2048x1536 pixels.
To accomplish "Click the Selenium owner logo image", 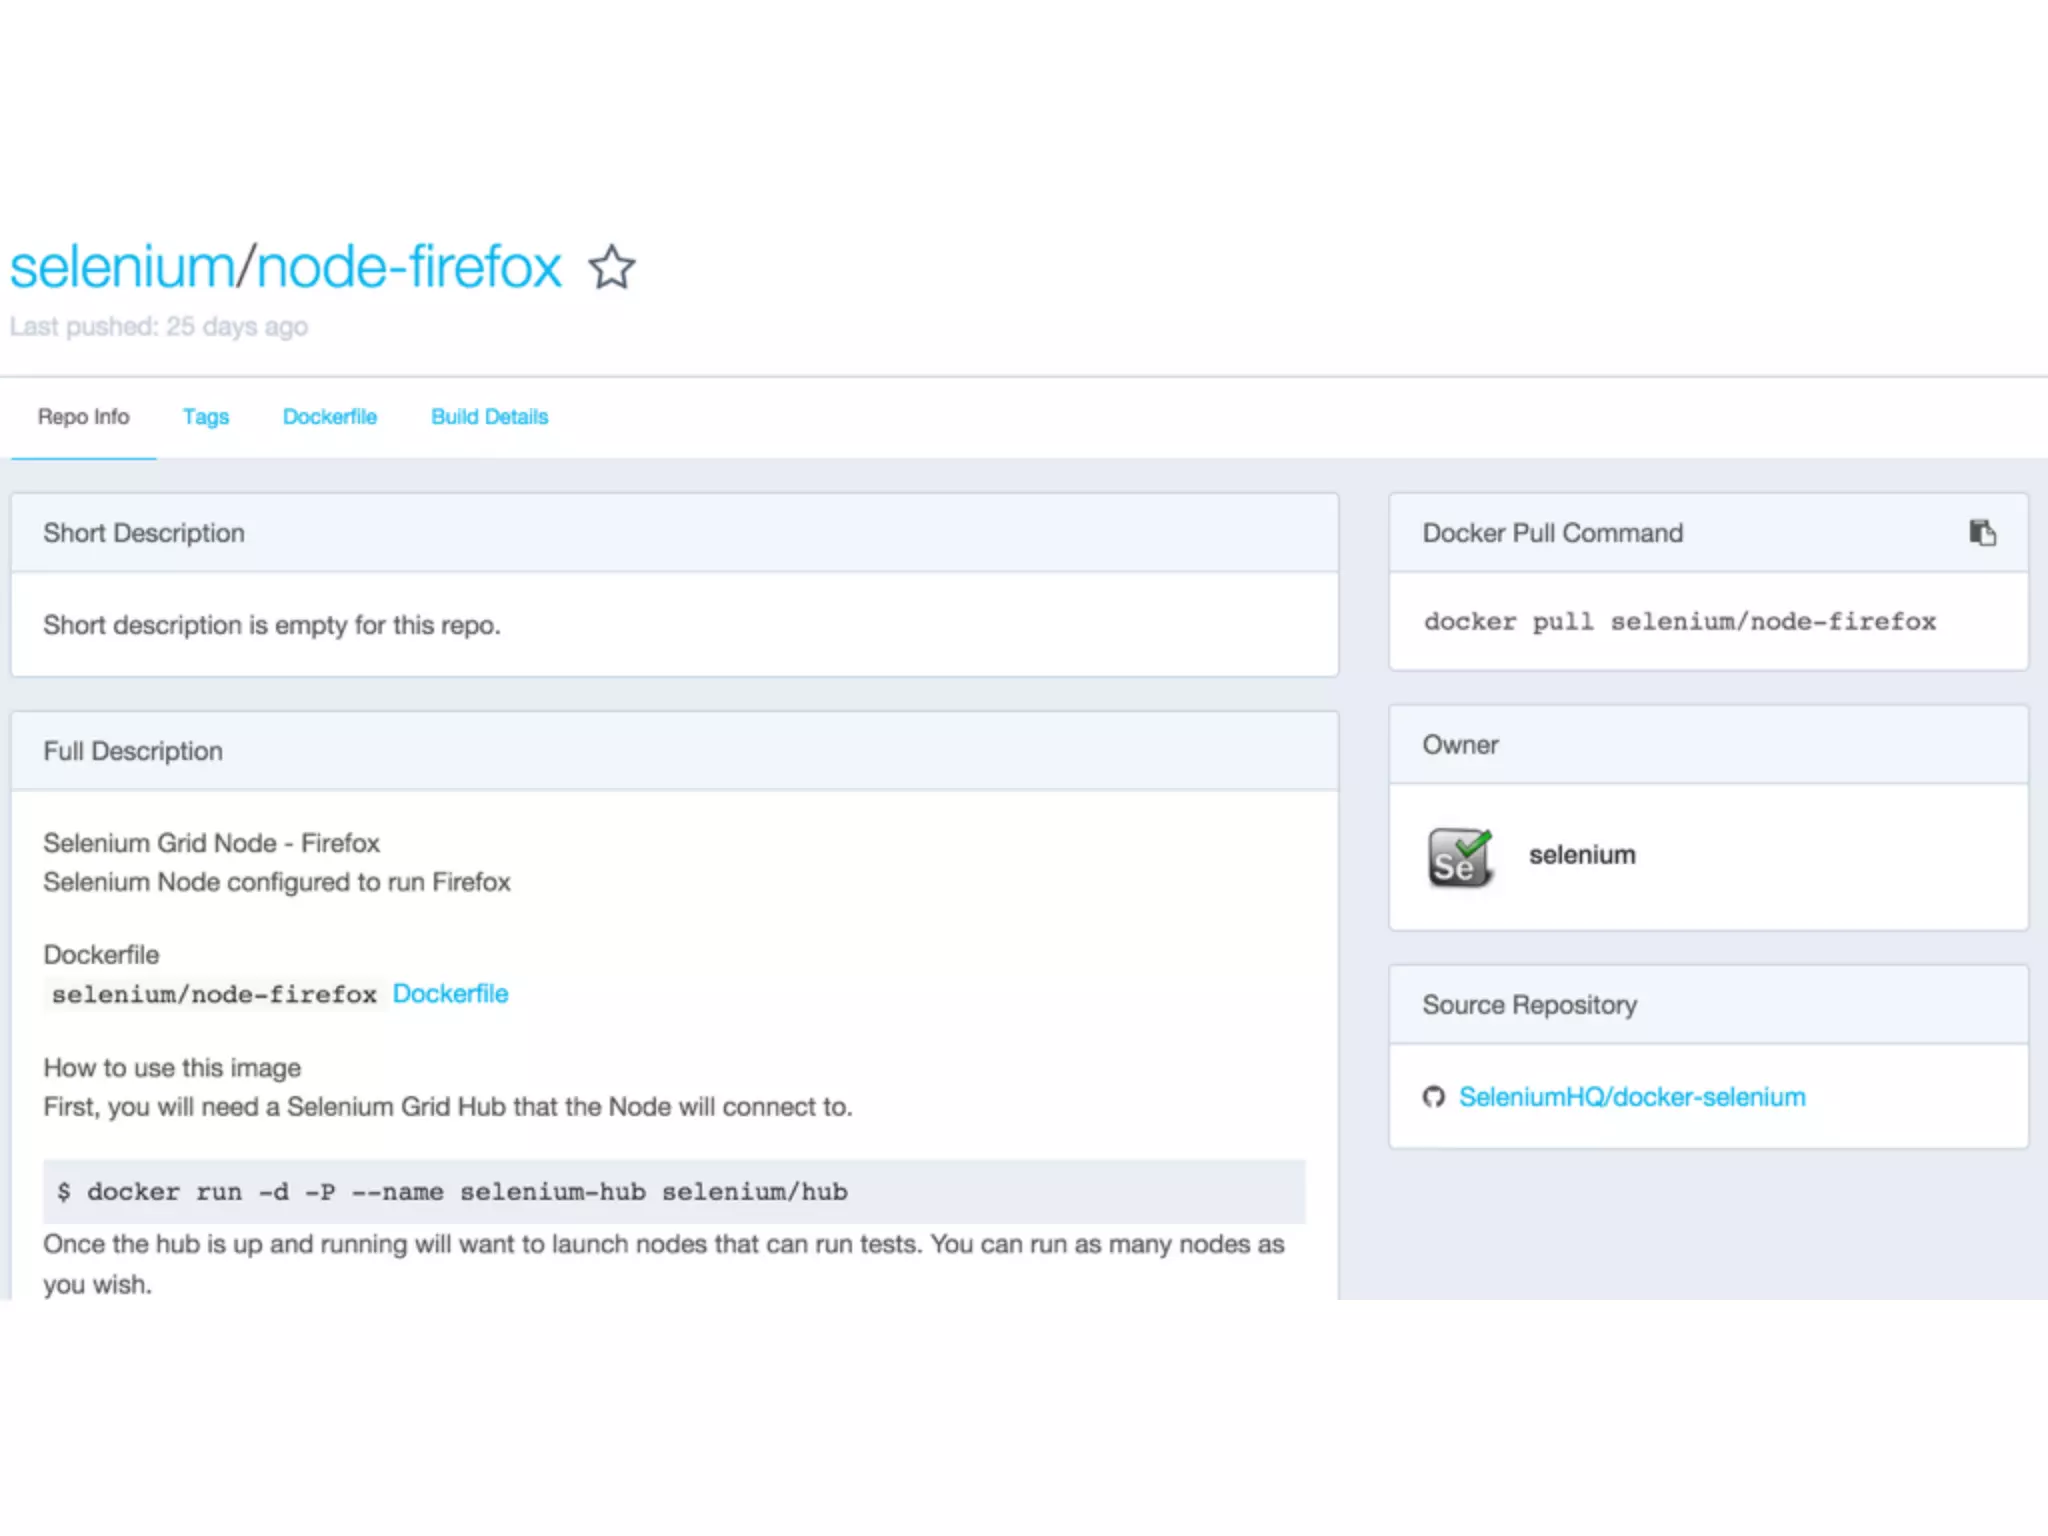I will (x=1460, y=857).
